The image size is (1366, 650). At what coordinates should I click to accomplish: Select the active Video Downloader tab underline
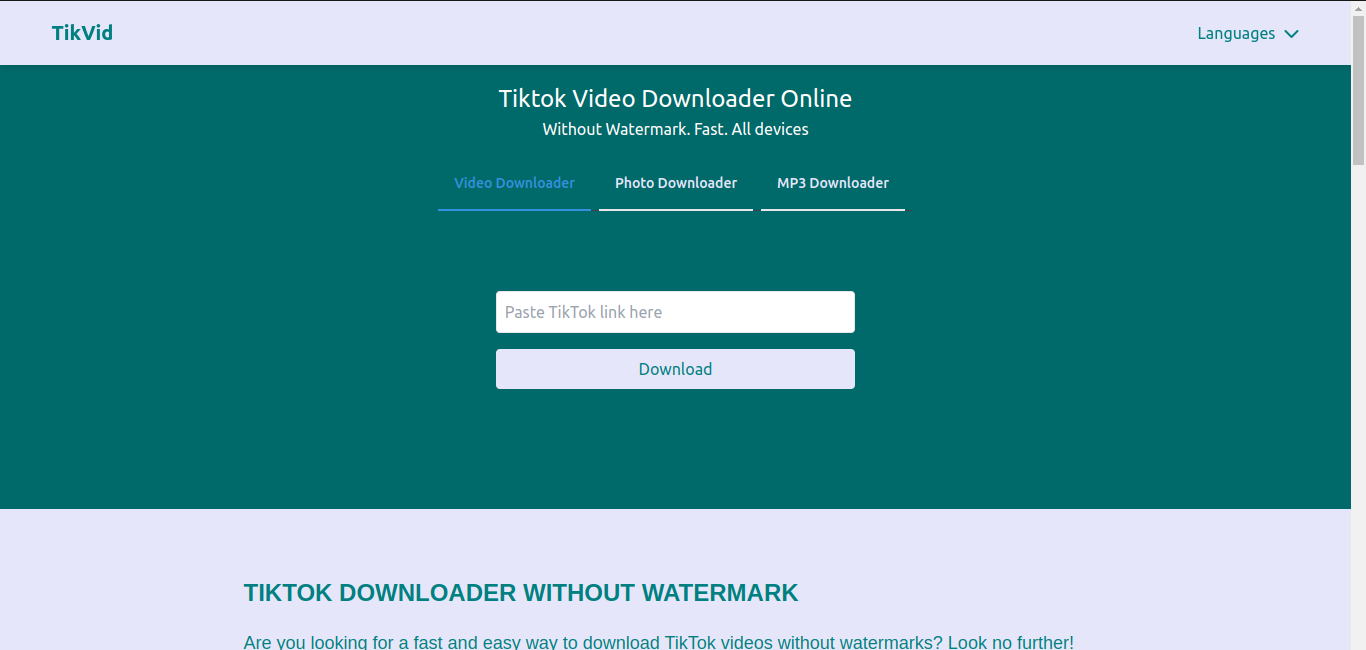(x=514, y=209)
